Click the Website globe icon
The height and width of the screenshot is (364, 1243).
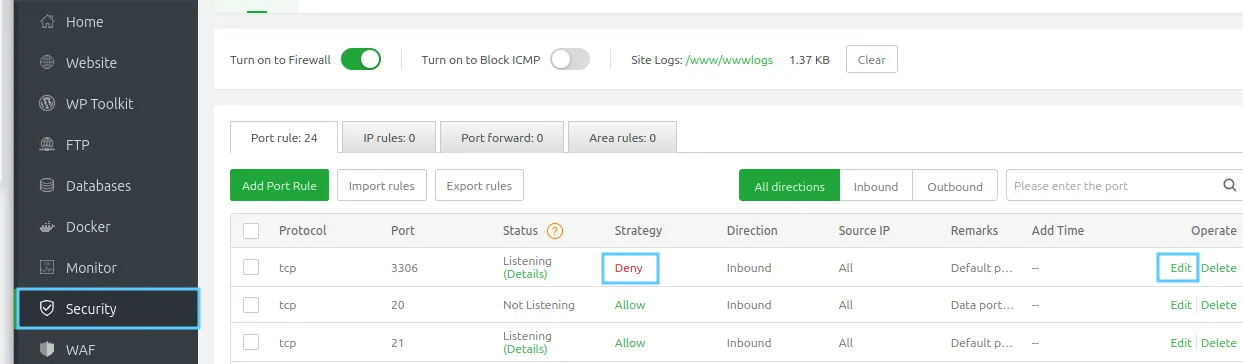coord(46,63)
